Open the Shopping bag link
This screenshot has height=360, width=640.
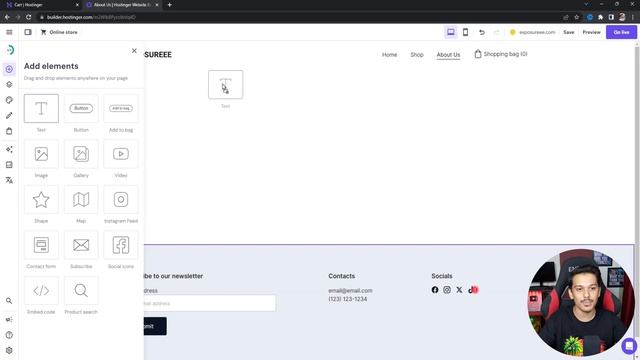coord(501,54)
